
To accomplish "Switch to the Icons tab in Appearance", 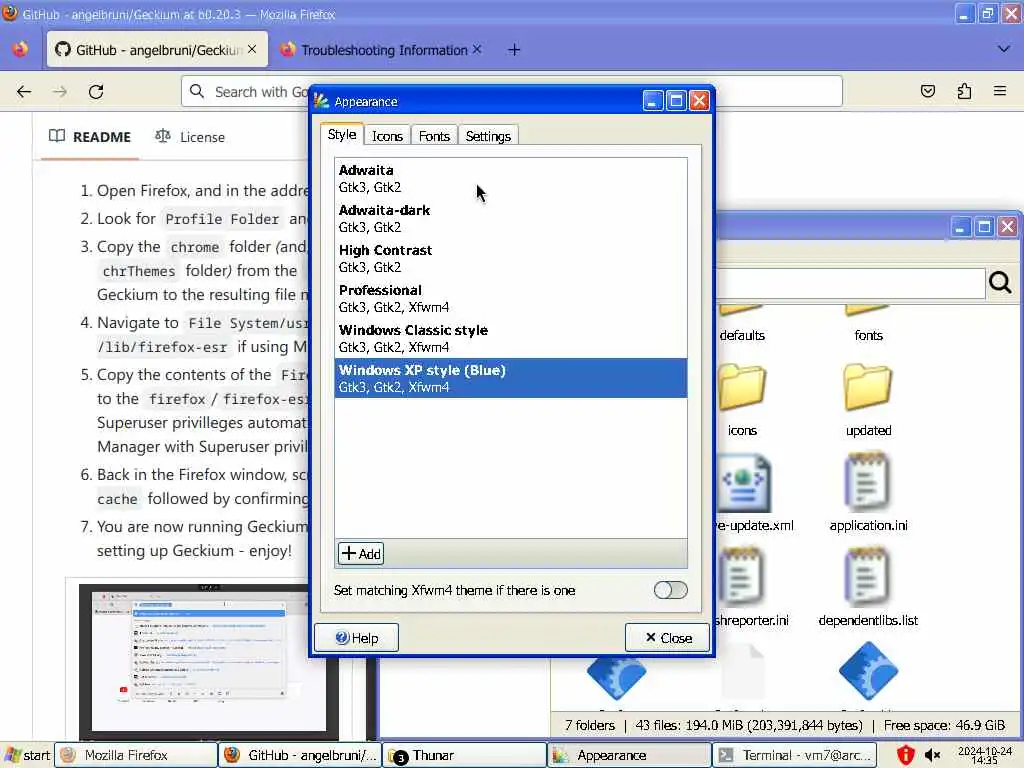I will pos(387,136).
